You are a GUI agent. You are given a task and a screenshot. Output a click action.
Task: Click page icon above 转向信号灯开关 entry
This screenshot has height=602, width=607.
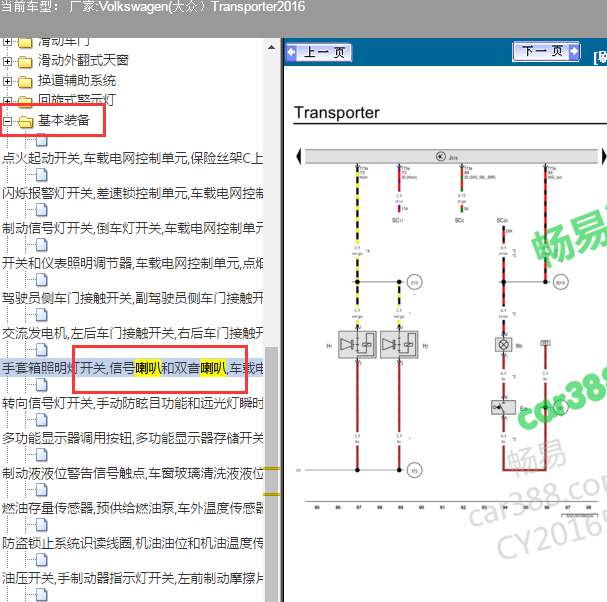point(42,385)
